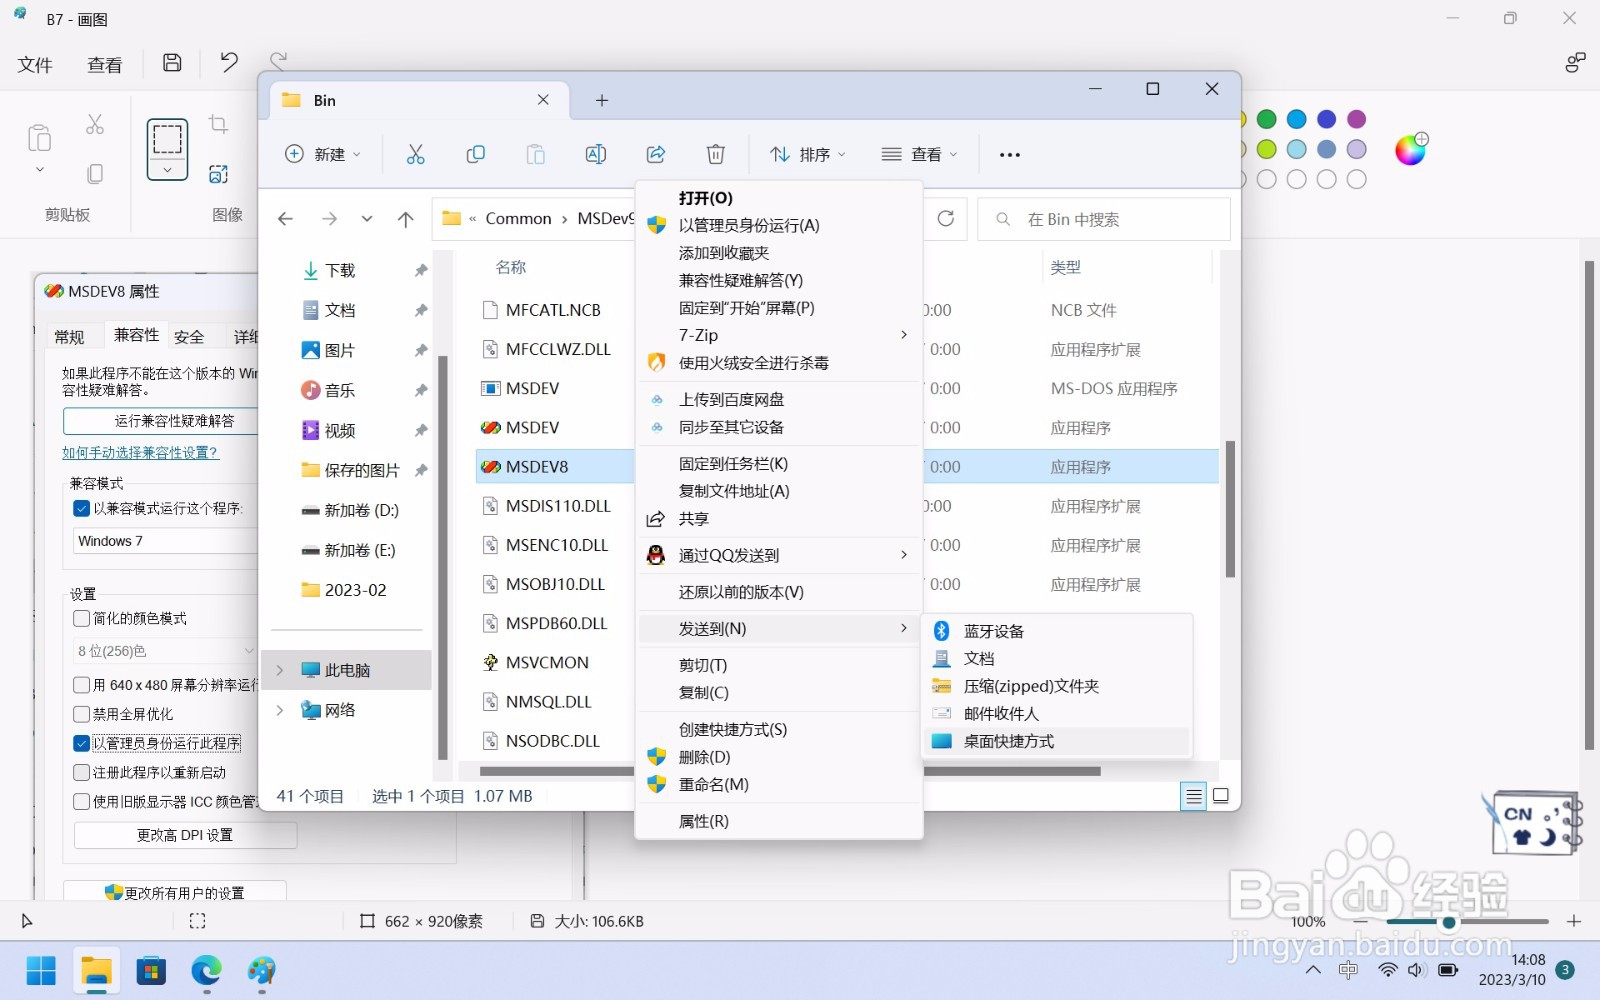
Task: Open a new Explorer tab with plus
Action: [602, 100]
